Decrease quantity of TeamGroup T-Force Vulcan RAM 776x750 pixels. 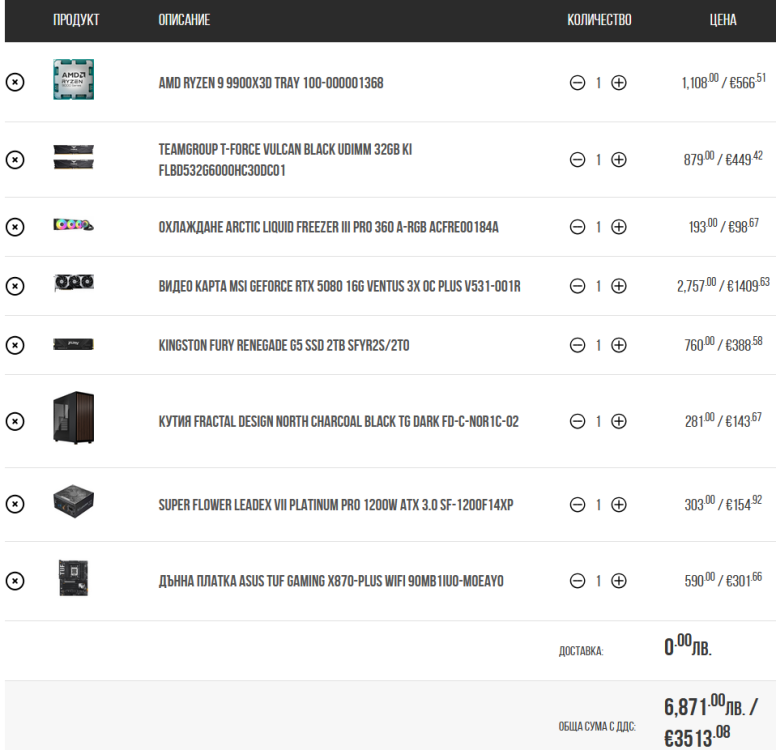577,160
